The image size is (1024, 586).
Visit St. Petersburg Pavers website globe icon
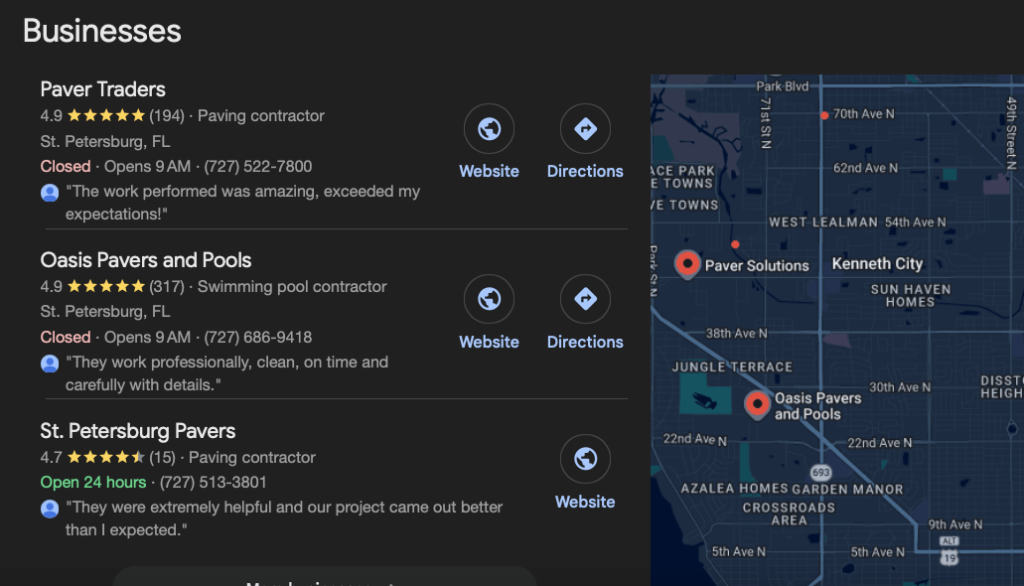tap(585, 460)
